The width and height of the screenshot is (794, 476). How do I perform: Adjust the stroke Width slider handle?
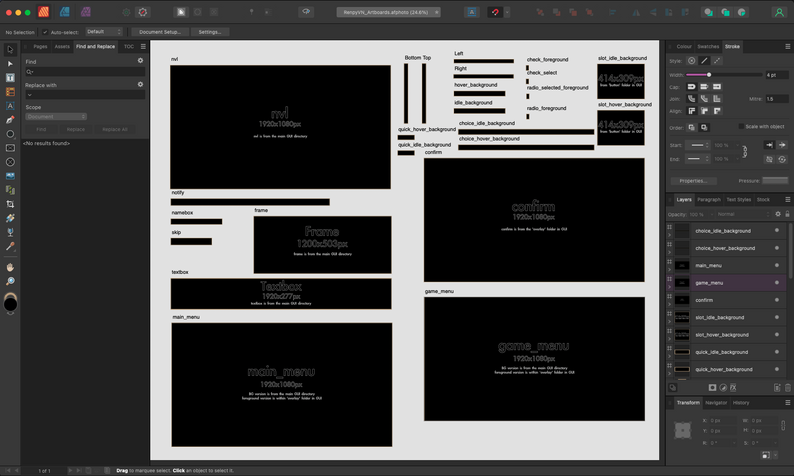click(709, 74)
